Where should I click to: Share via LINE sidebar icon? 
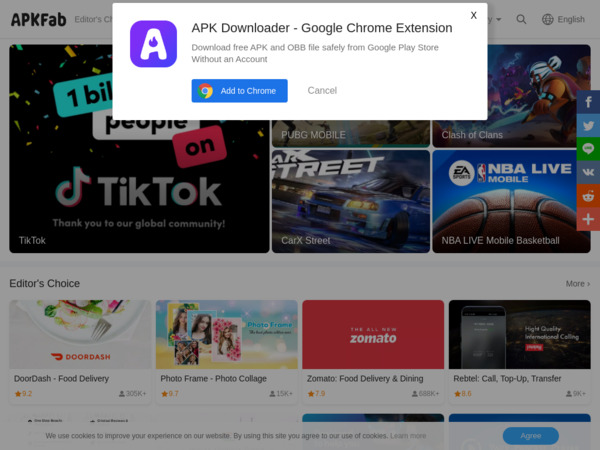pyautogui.click(x=588, y=148)
